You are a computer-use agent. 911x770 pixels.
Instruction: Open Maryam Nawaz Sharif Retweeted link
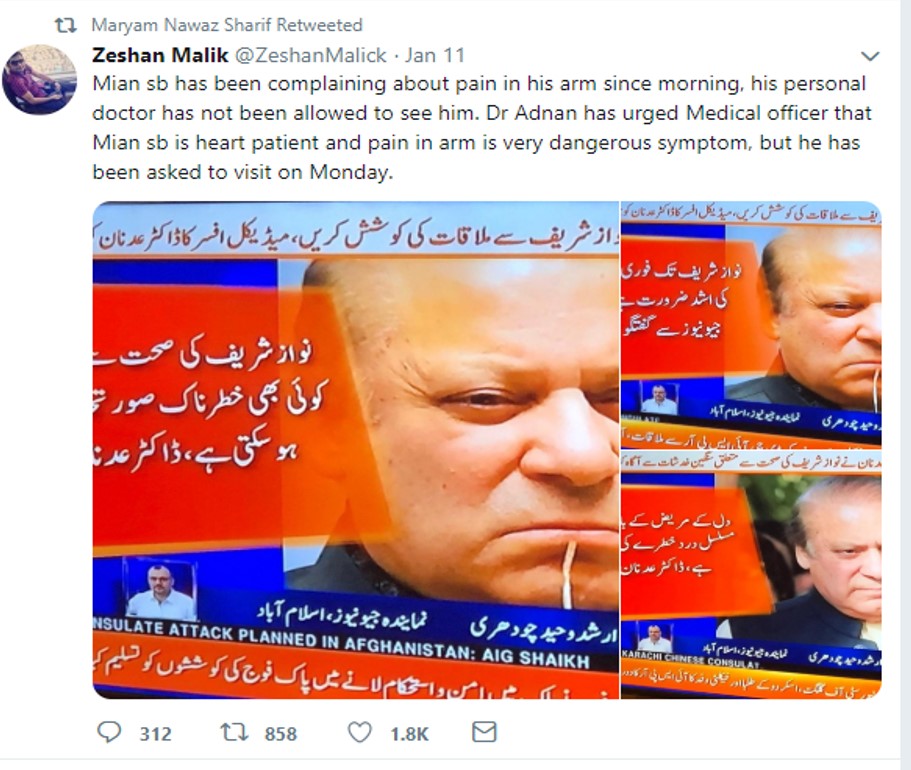(x=227, y=25)
